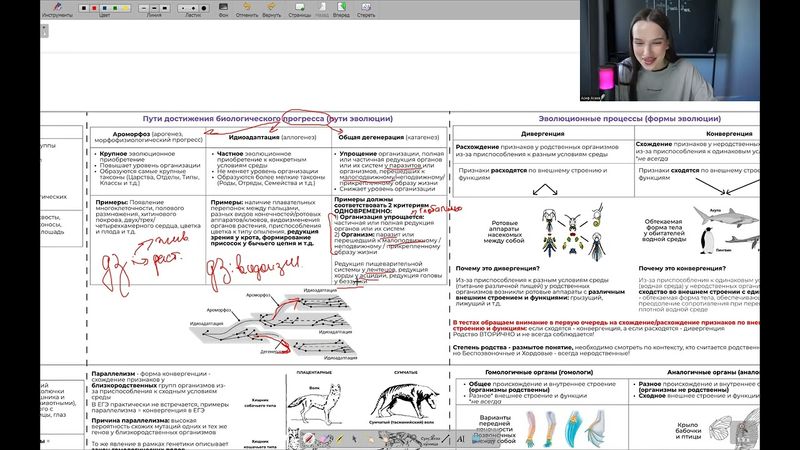Click the Назад (Back) page icon
This screenshot has height=450, width=800.
(322, 7)
